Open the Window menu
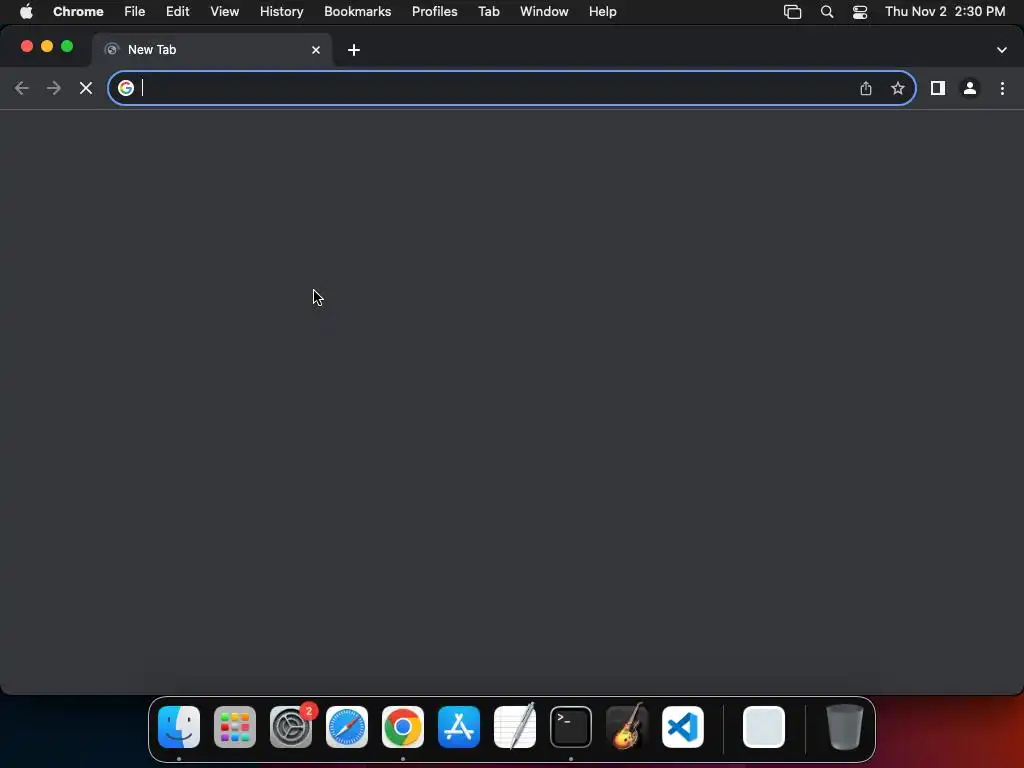The height and width of the screenshot is (768, 1024). click(544, 12)
